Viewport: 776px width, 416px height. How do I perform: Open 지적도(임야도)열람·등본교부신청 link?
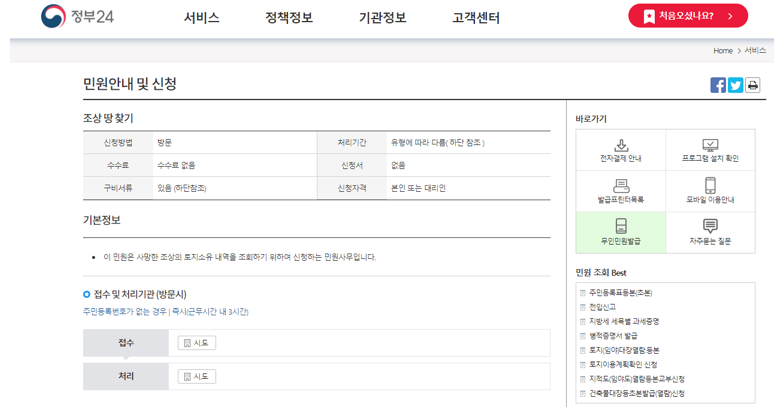(x=637, y=379)
